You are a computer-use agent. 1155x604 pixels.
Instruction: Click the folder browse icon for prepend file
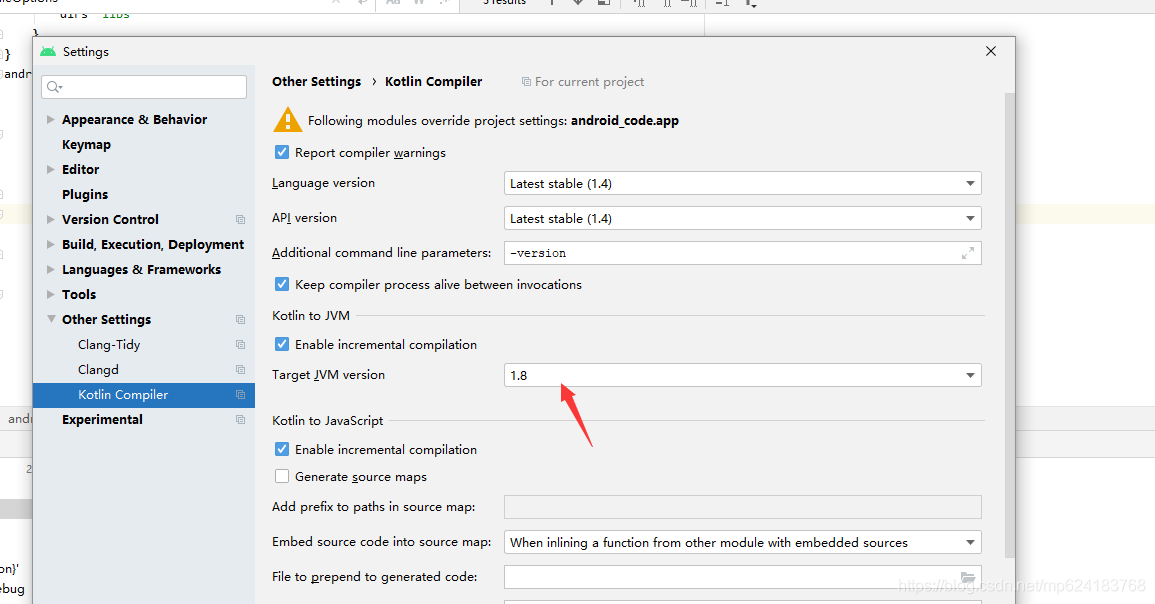[x=968, y=577]
